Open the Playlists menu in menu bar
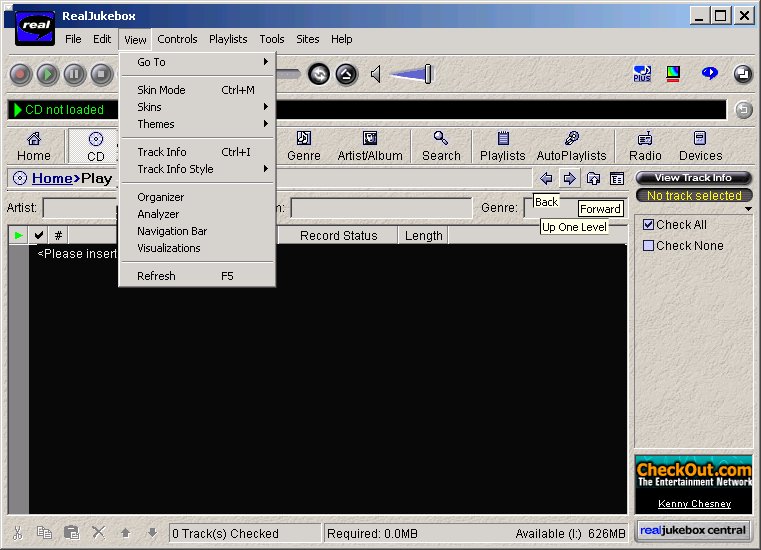 228,39
